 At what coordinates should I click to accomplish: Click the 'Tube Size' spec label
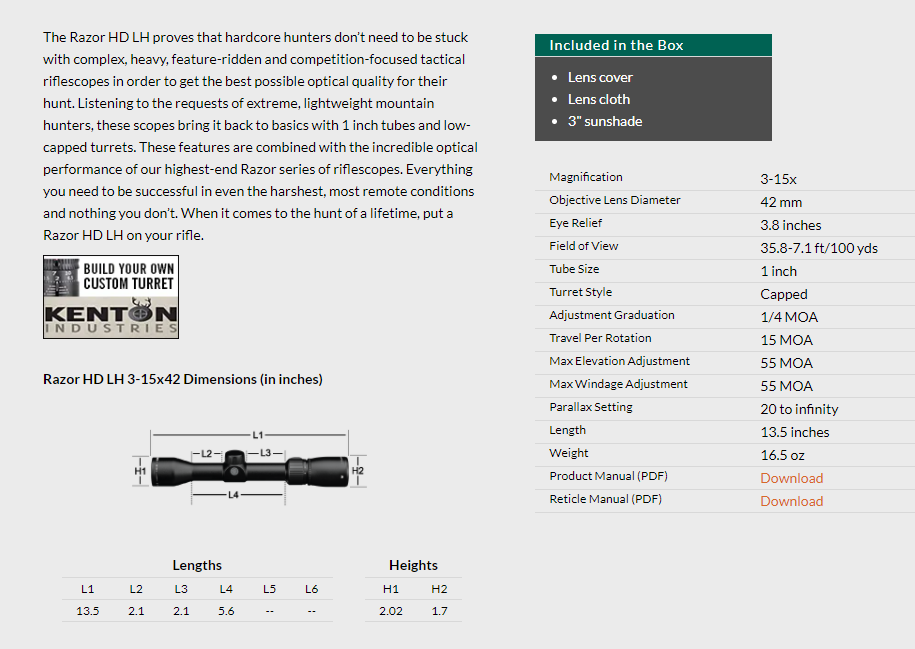point(574,269)
